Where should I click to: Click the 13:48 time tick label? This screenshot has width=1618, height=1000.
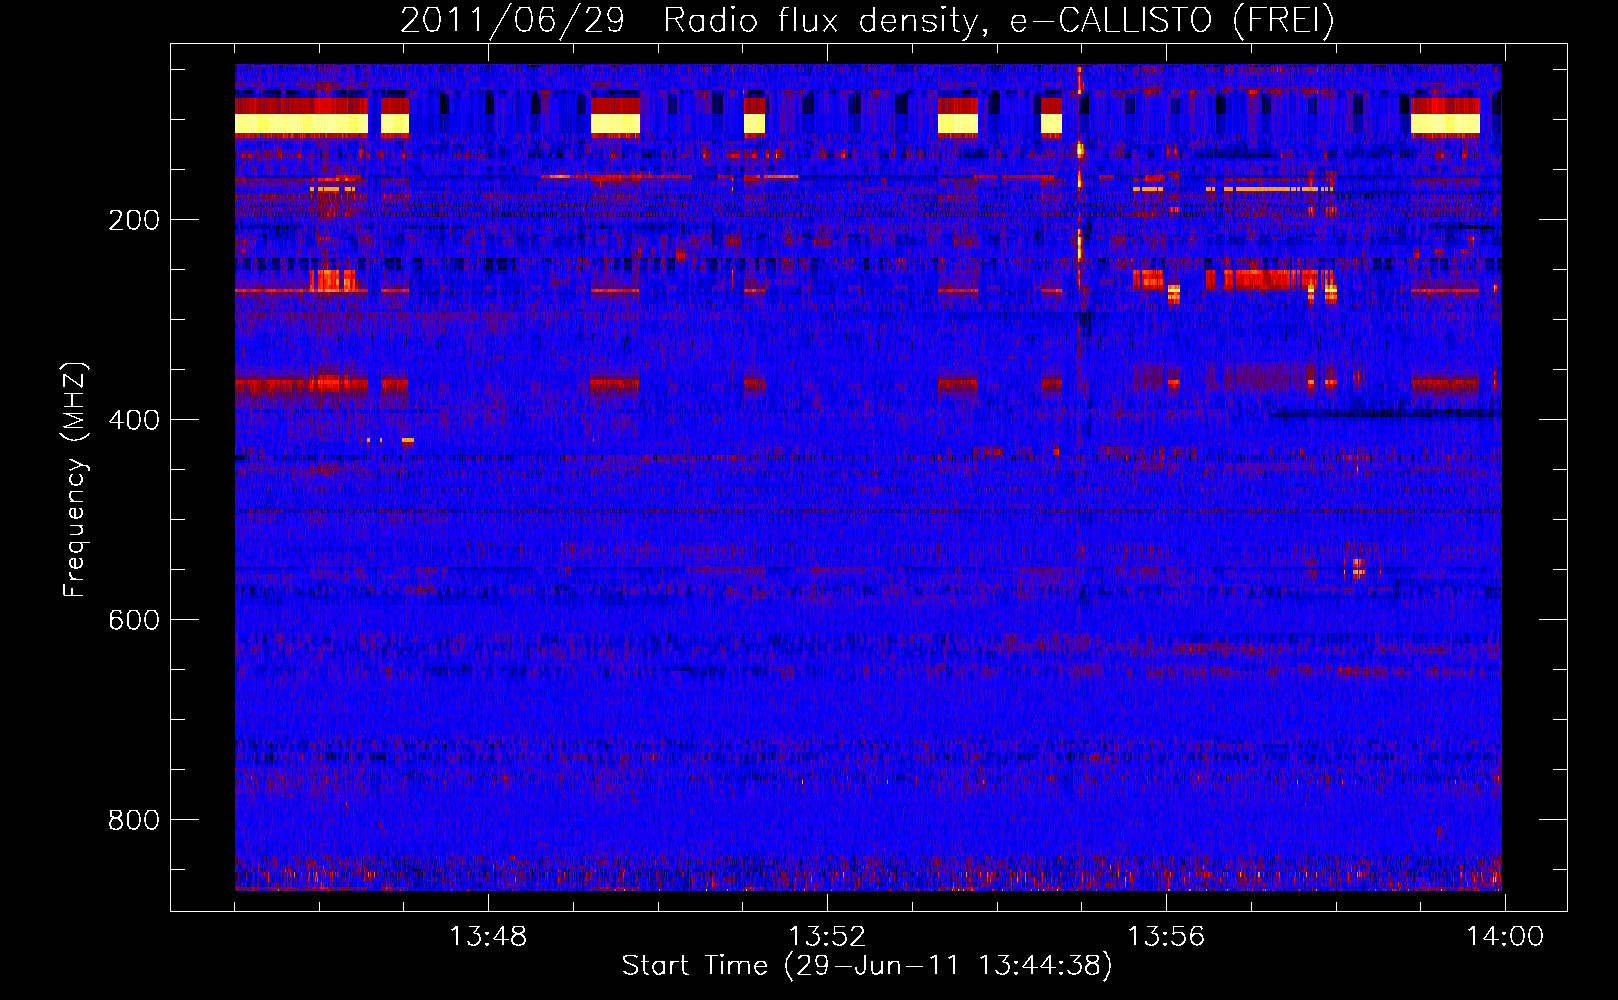coord(488,937)
